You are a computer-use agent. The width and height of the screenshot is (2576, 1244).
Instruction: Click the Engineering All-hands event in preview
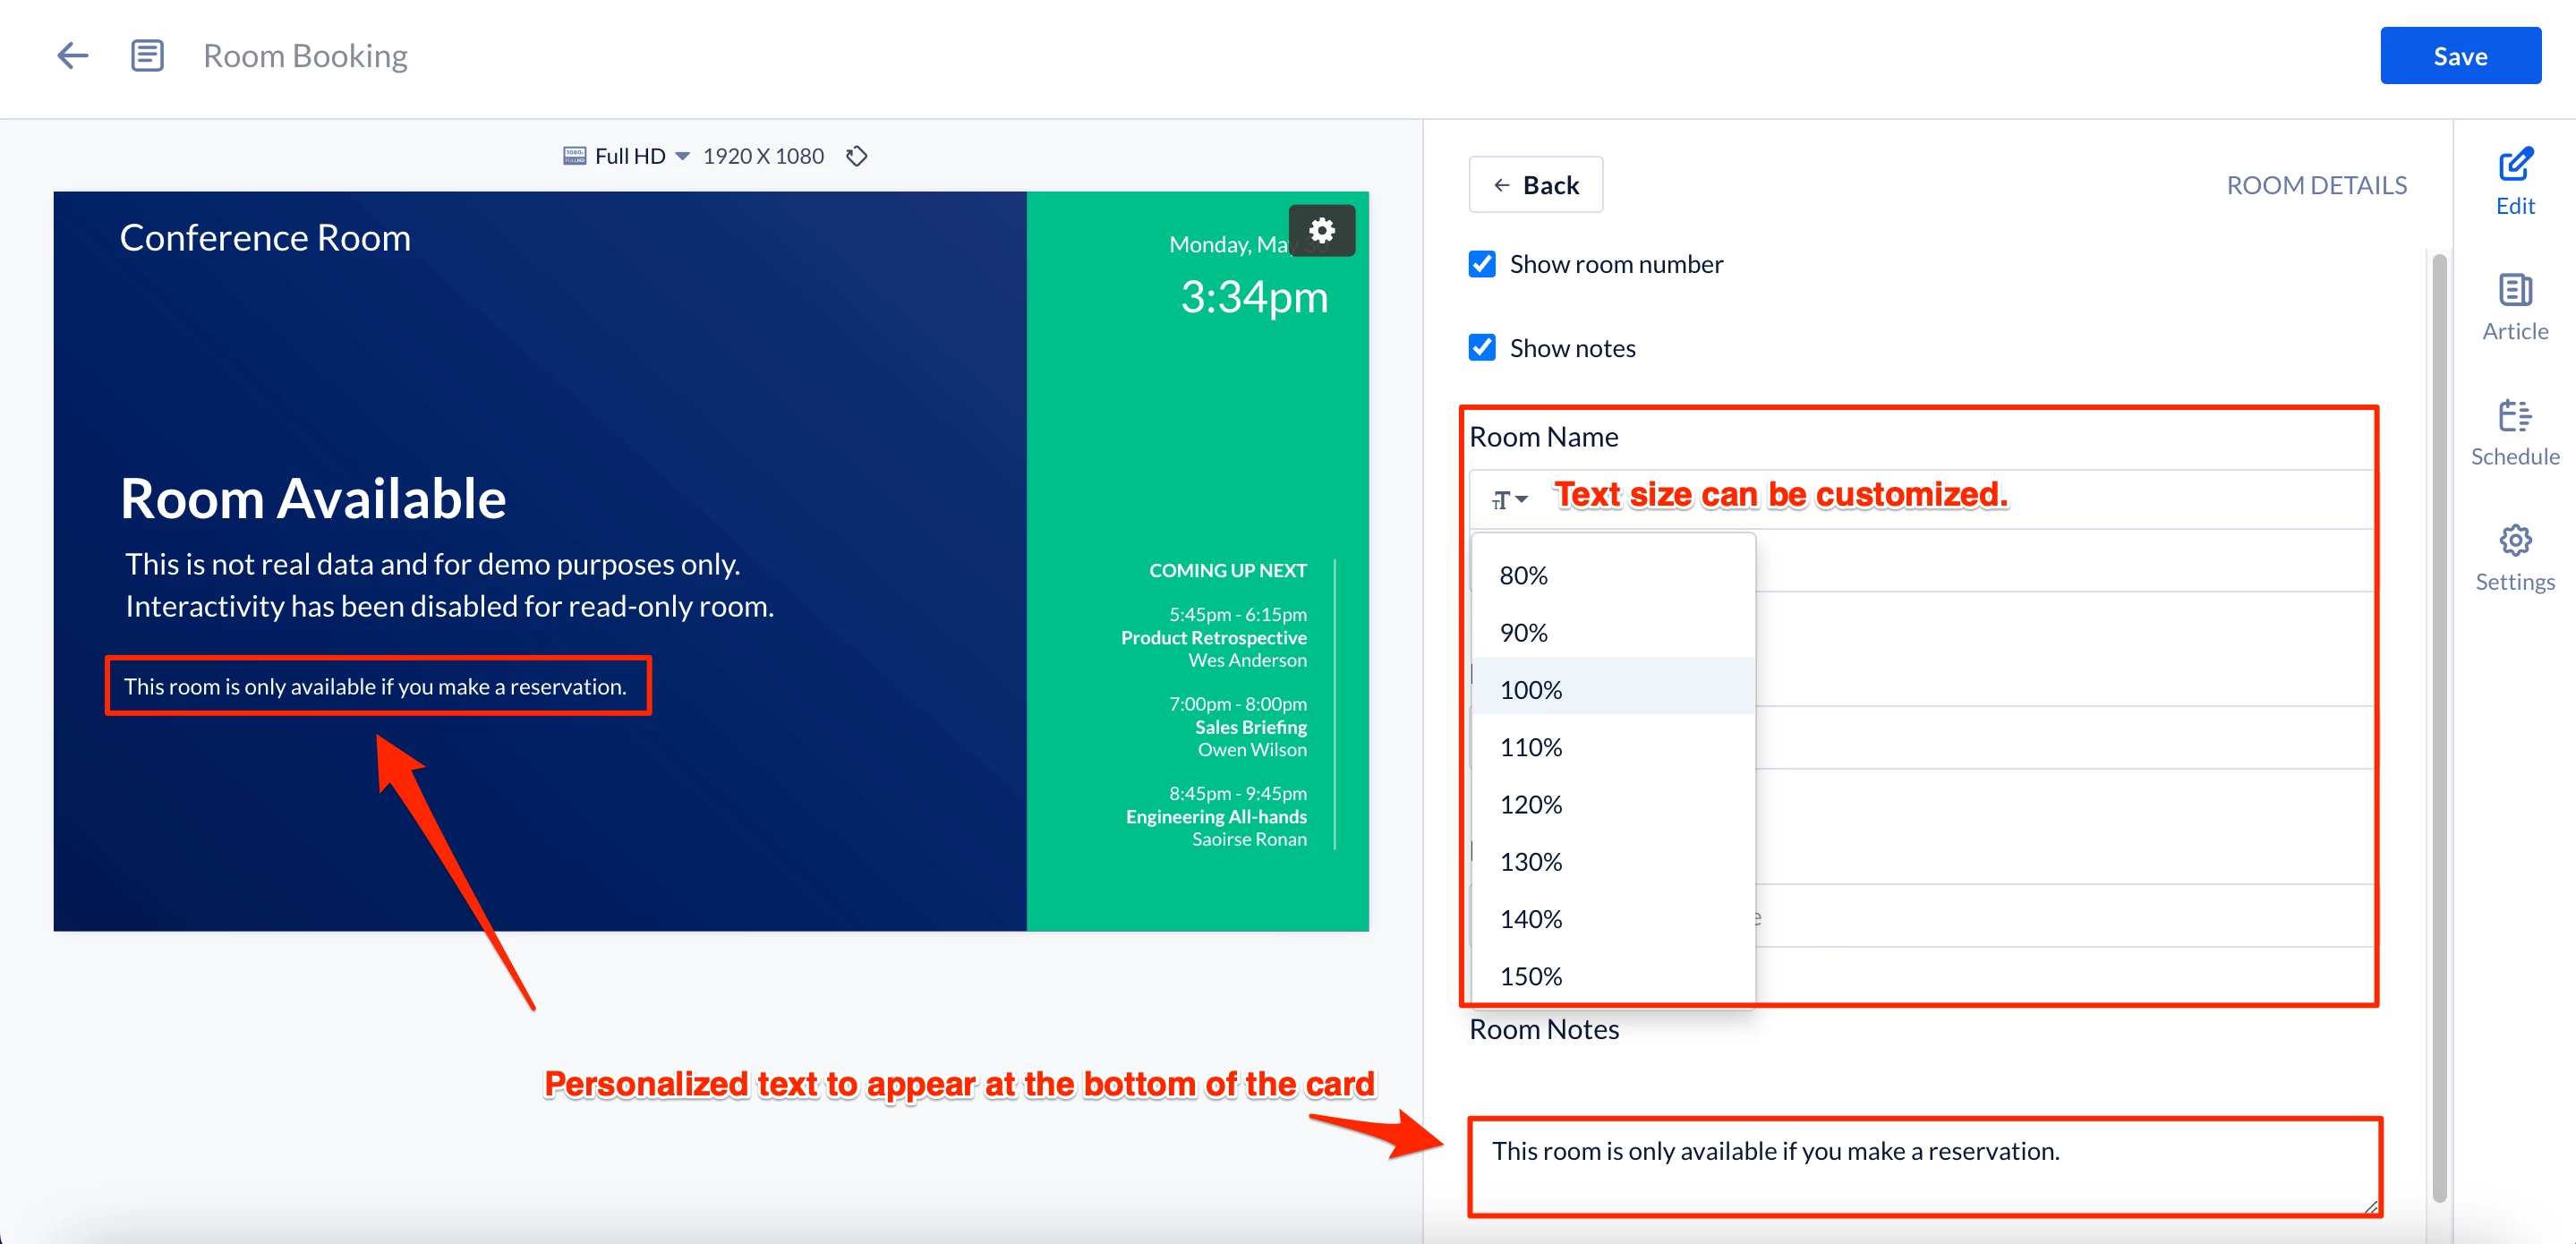[1216, 816]
